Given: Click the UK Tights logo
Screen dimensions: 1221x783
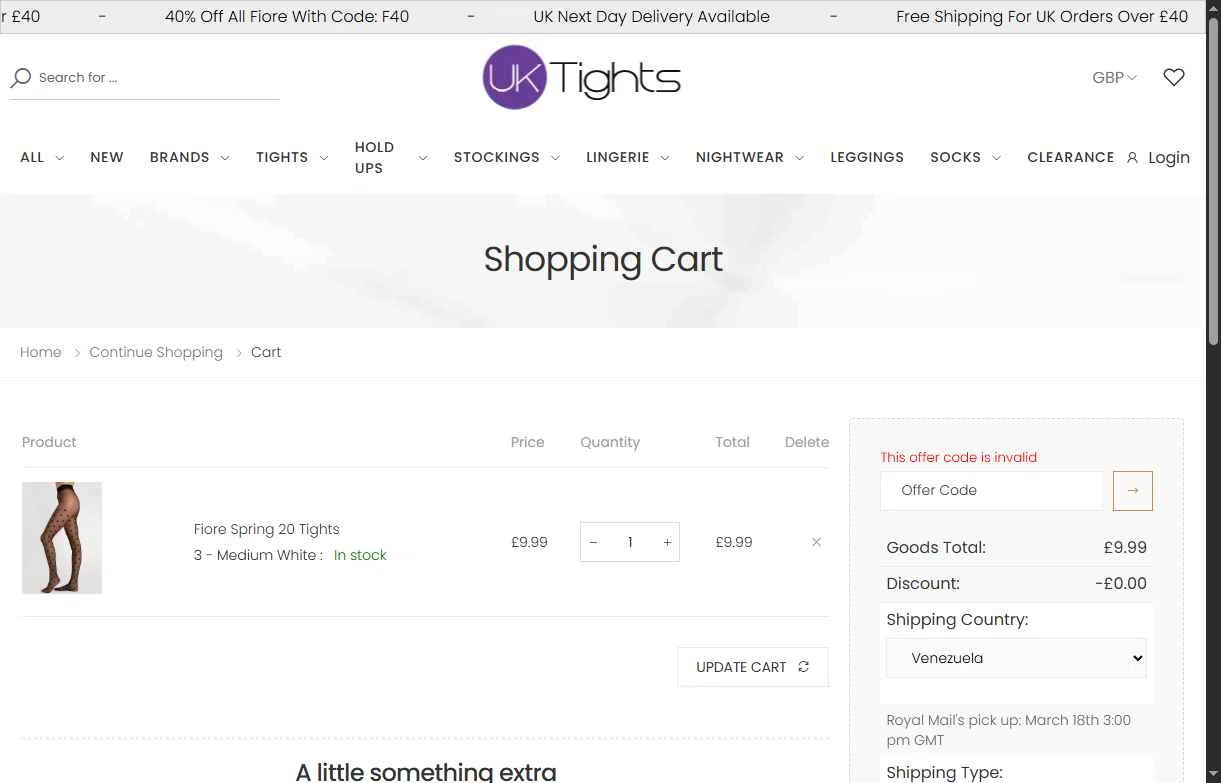Looking at the screenshot, I should coord(581,77).
